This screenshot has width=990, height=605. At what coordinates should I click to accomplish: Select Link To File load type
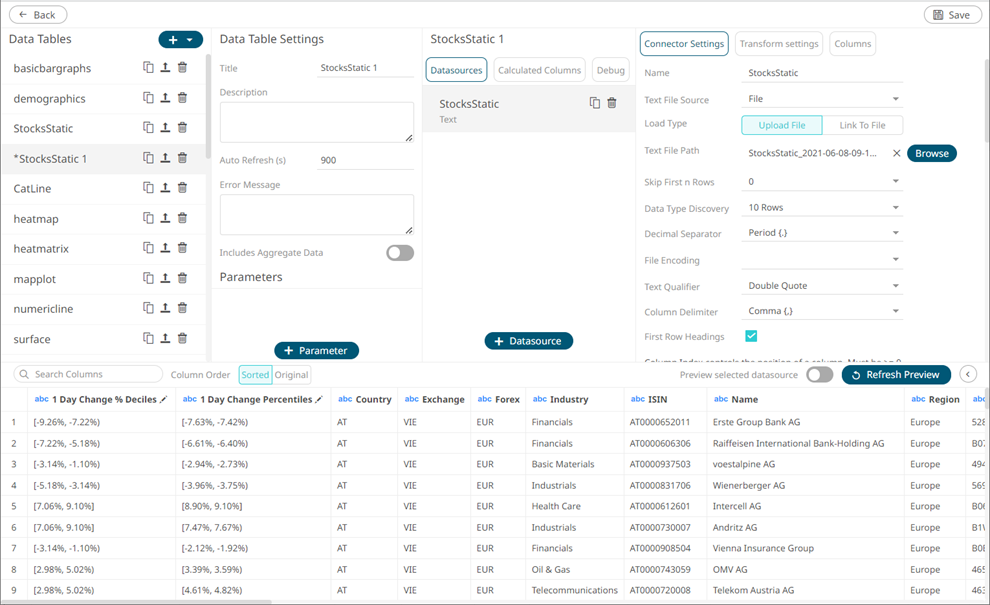click(x=862, y=125)
